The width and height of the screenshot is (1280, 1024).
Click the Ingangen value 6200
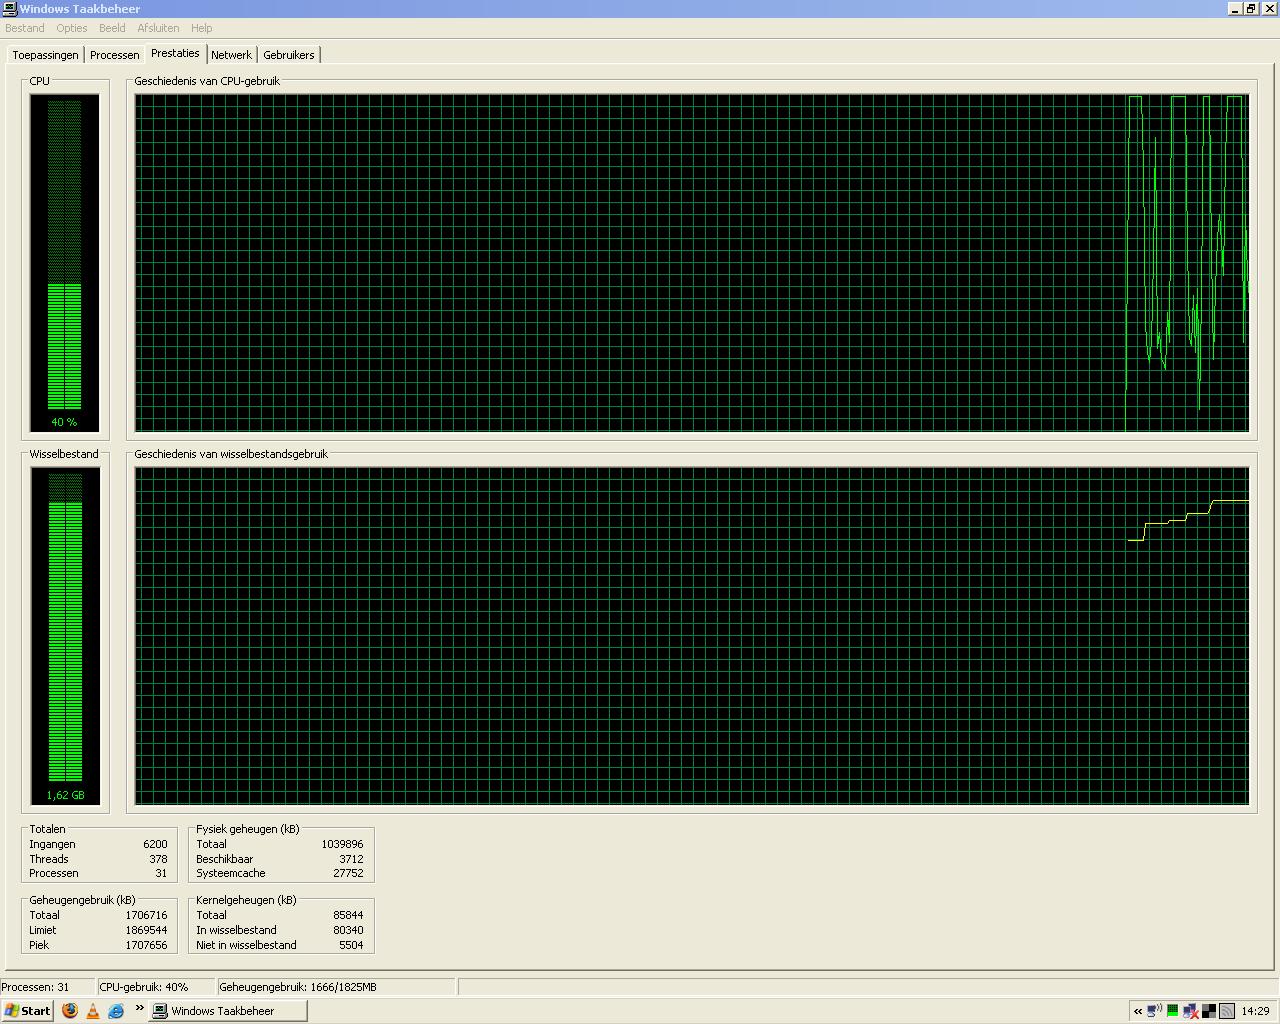pyautogui.click(x=155, y=844)
